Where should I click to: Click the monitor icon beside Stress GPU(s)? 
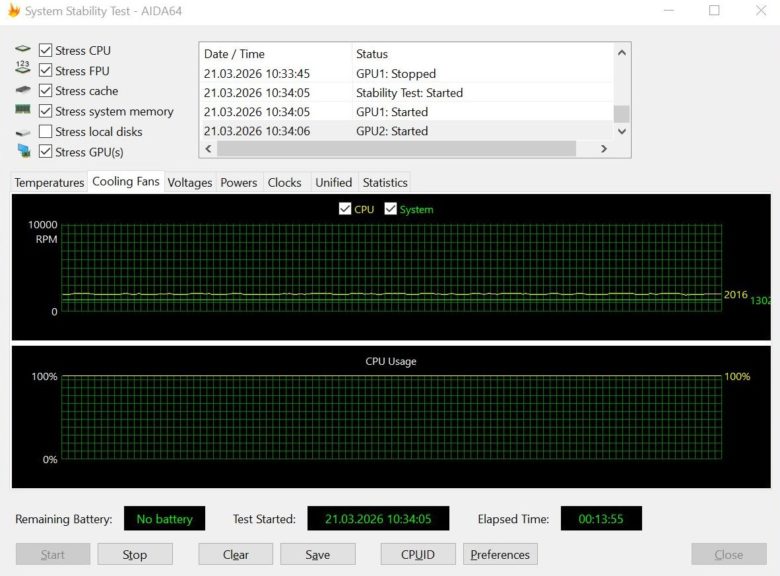tap(23, 151)
